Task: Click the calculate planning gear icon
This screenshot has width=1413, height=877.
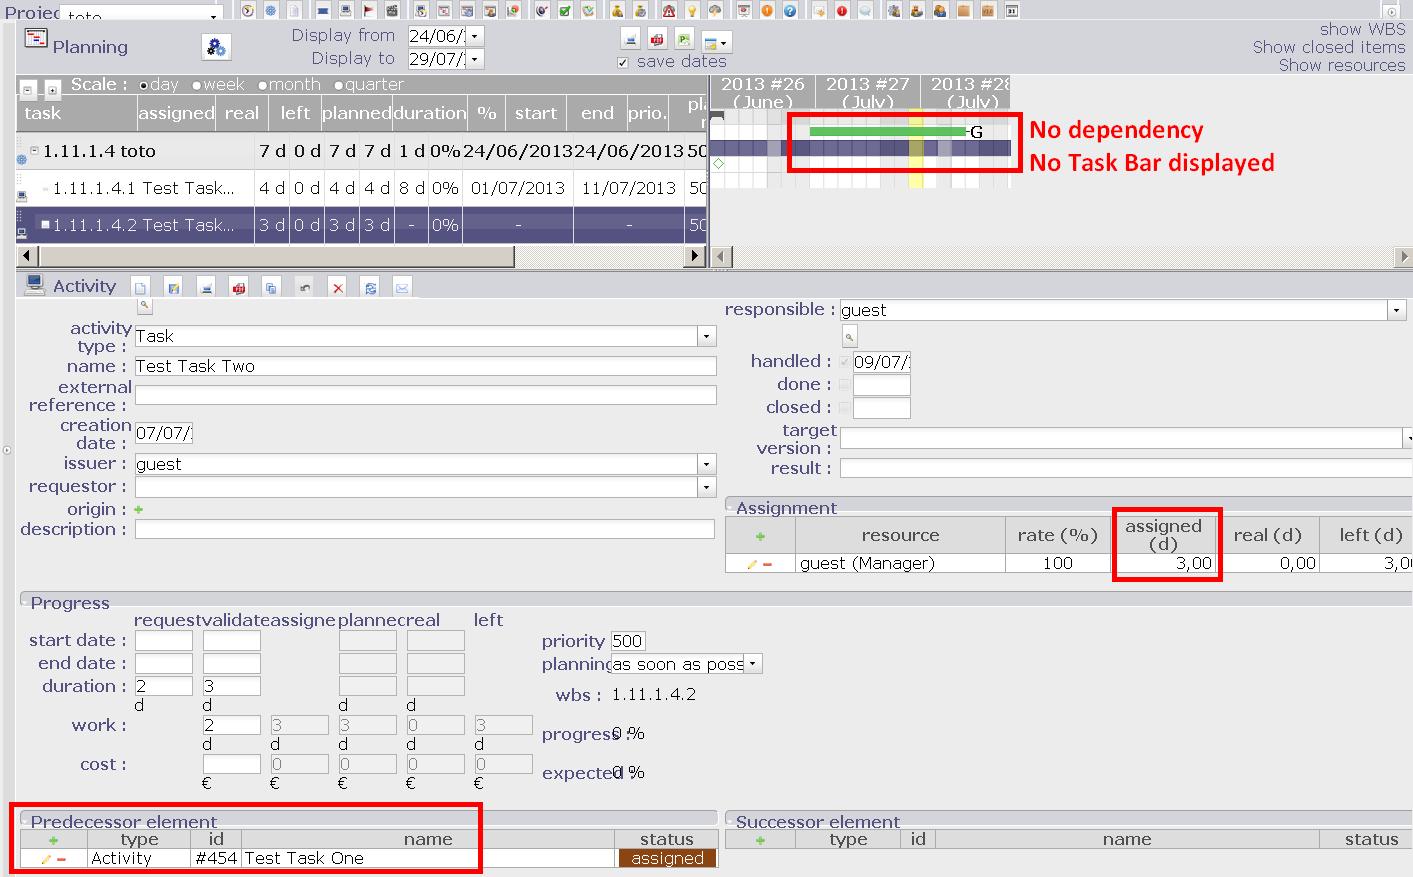Action: tap(216, 47)
